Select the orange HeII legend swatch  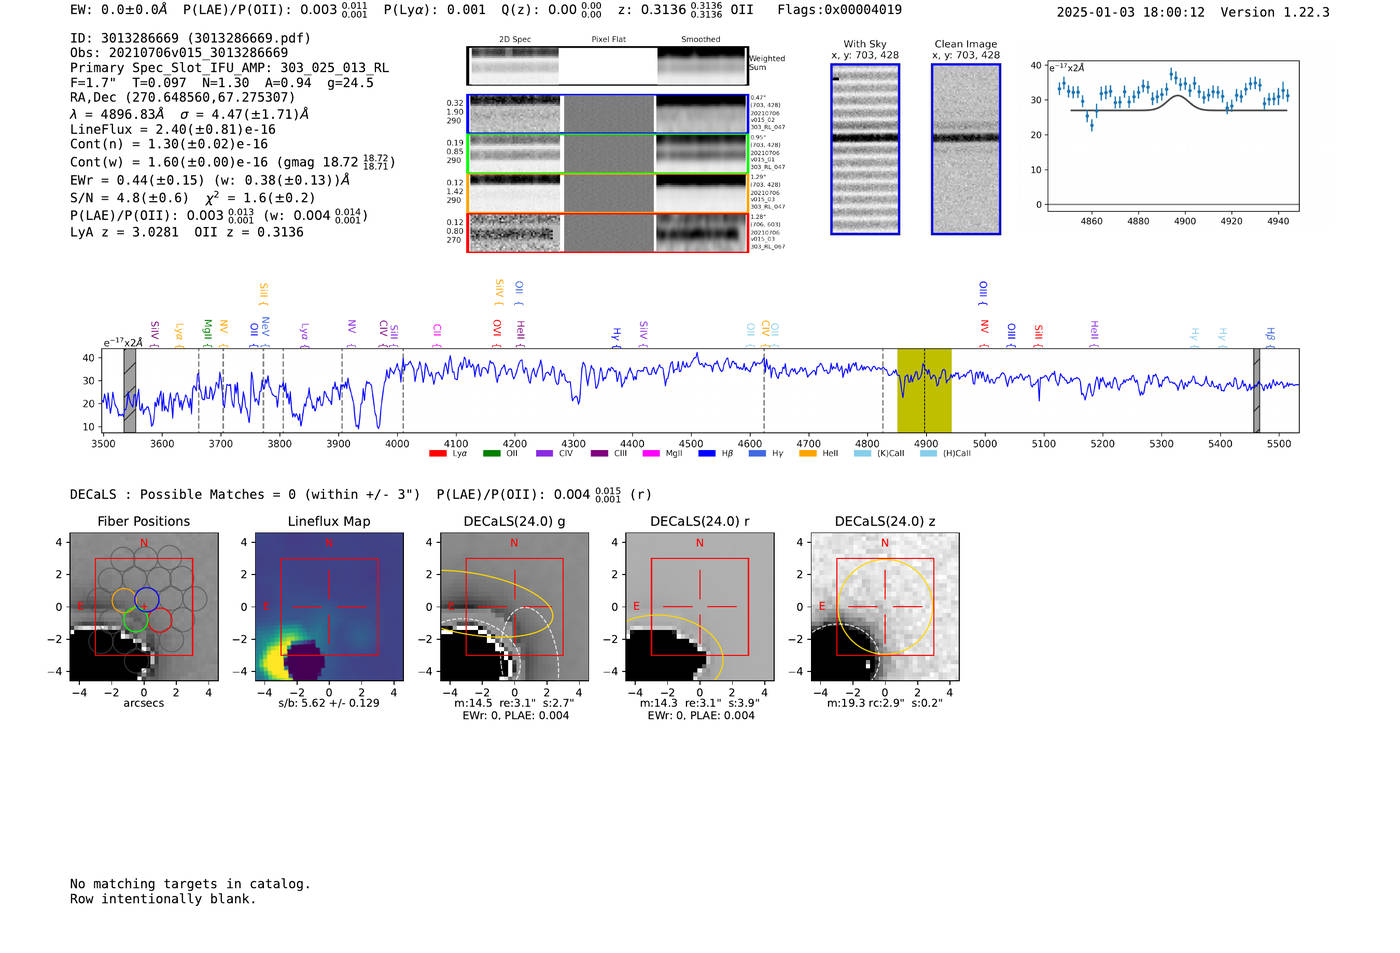pos(808,453)
